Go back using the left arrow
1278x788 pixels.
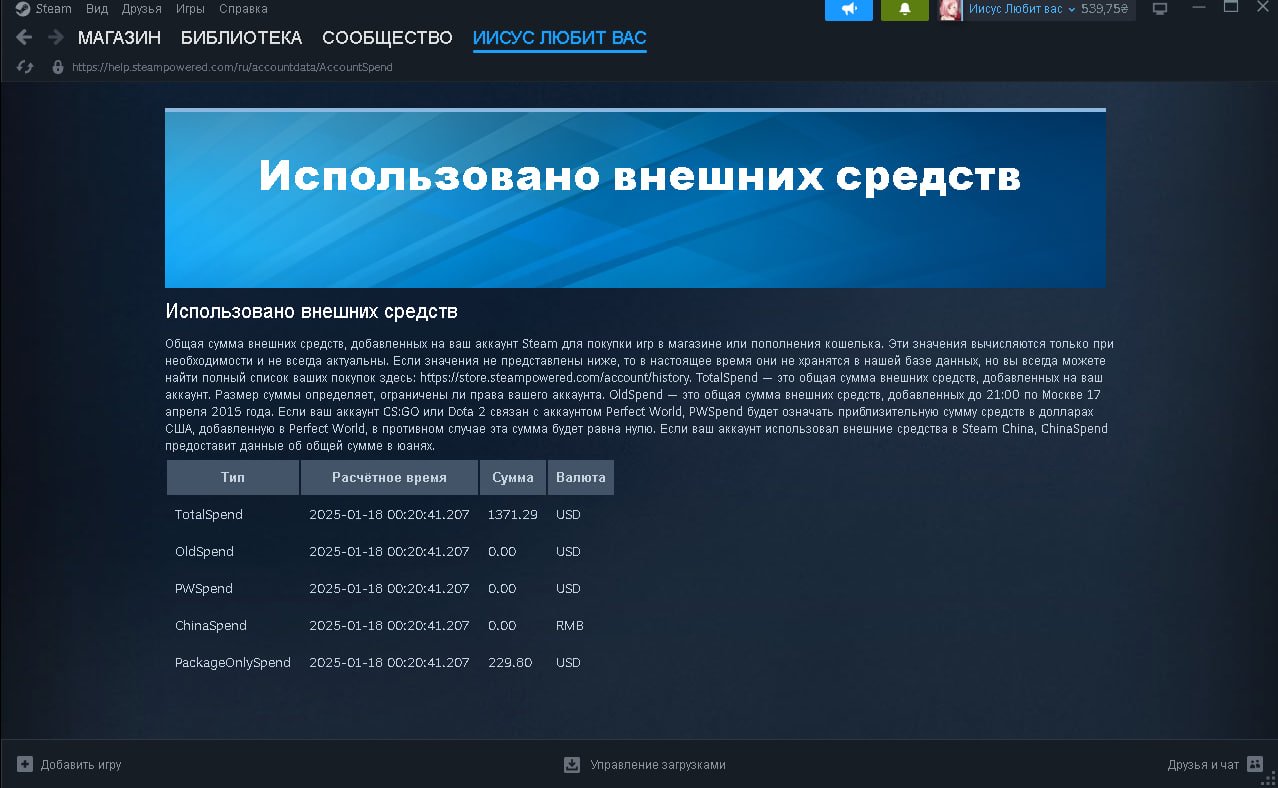[25, 38]
